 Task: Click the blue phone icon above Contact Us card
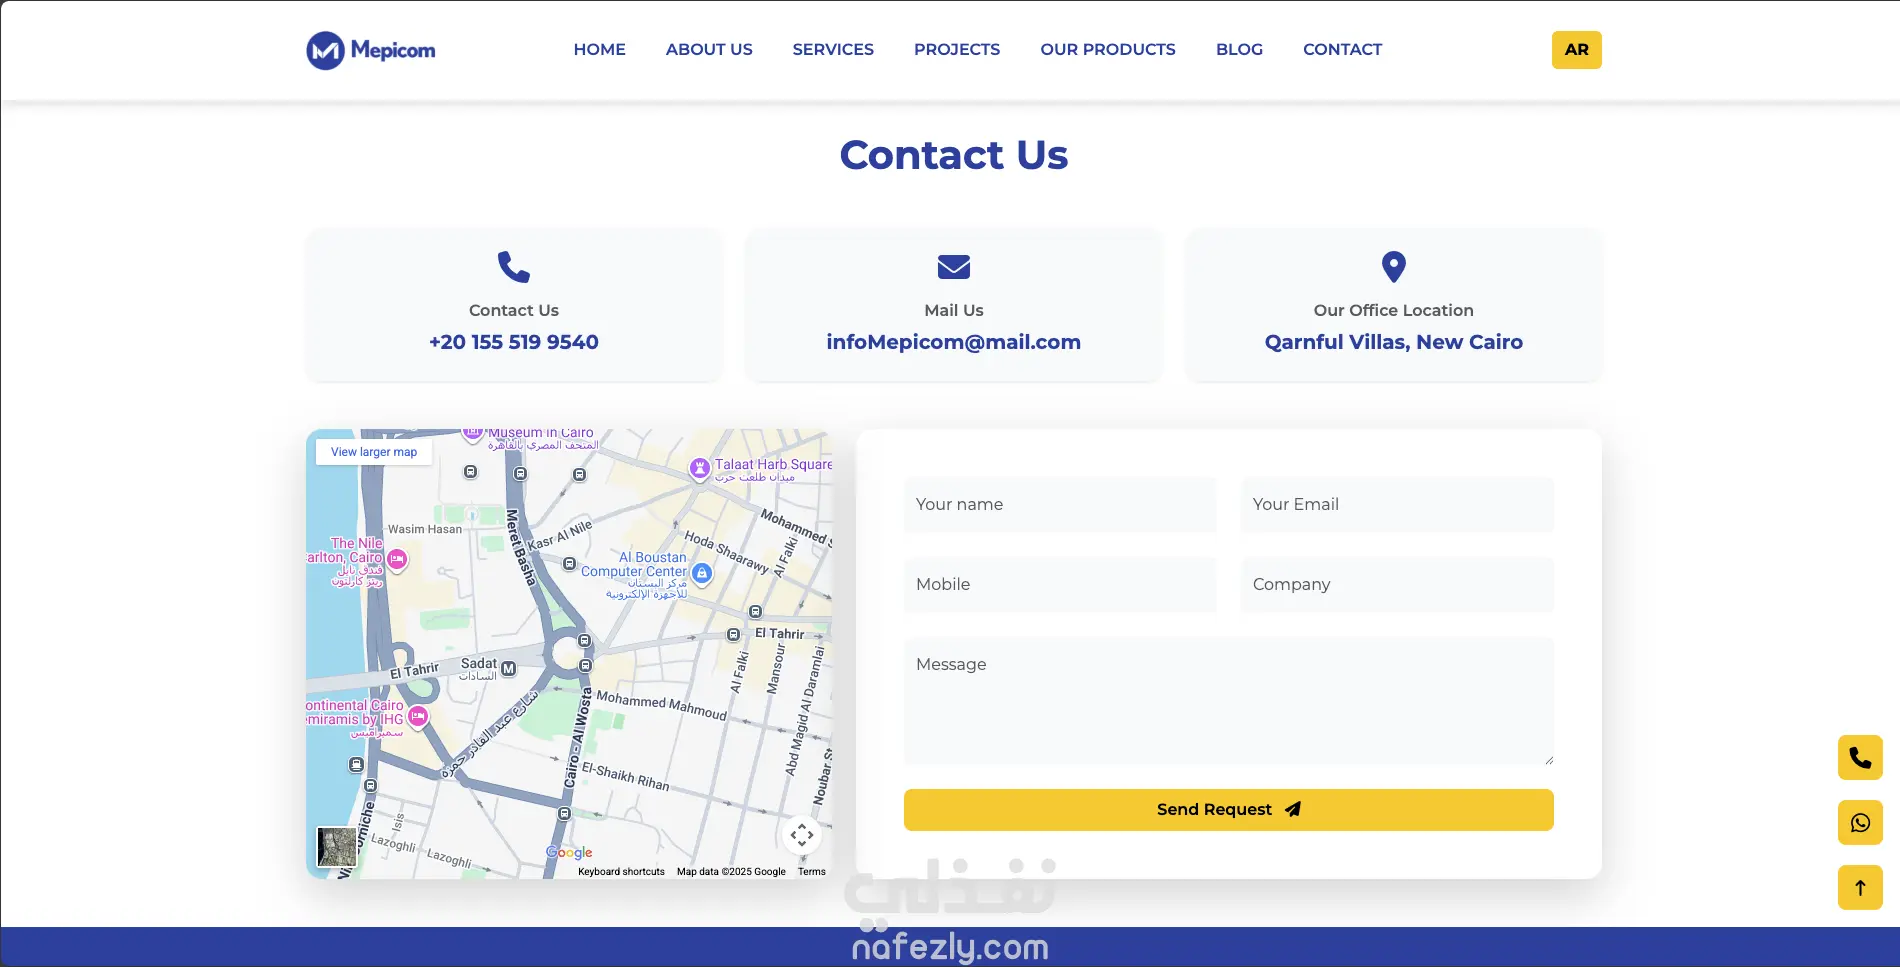[514, 267]
